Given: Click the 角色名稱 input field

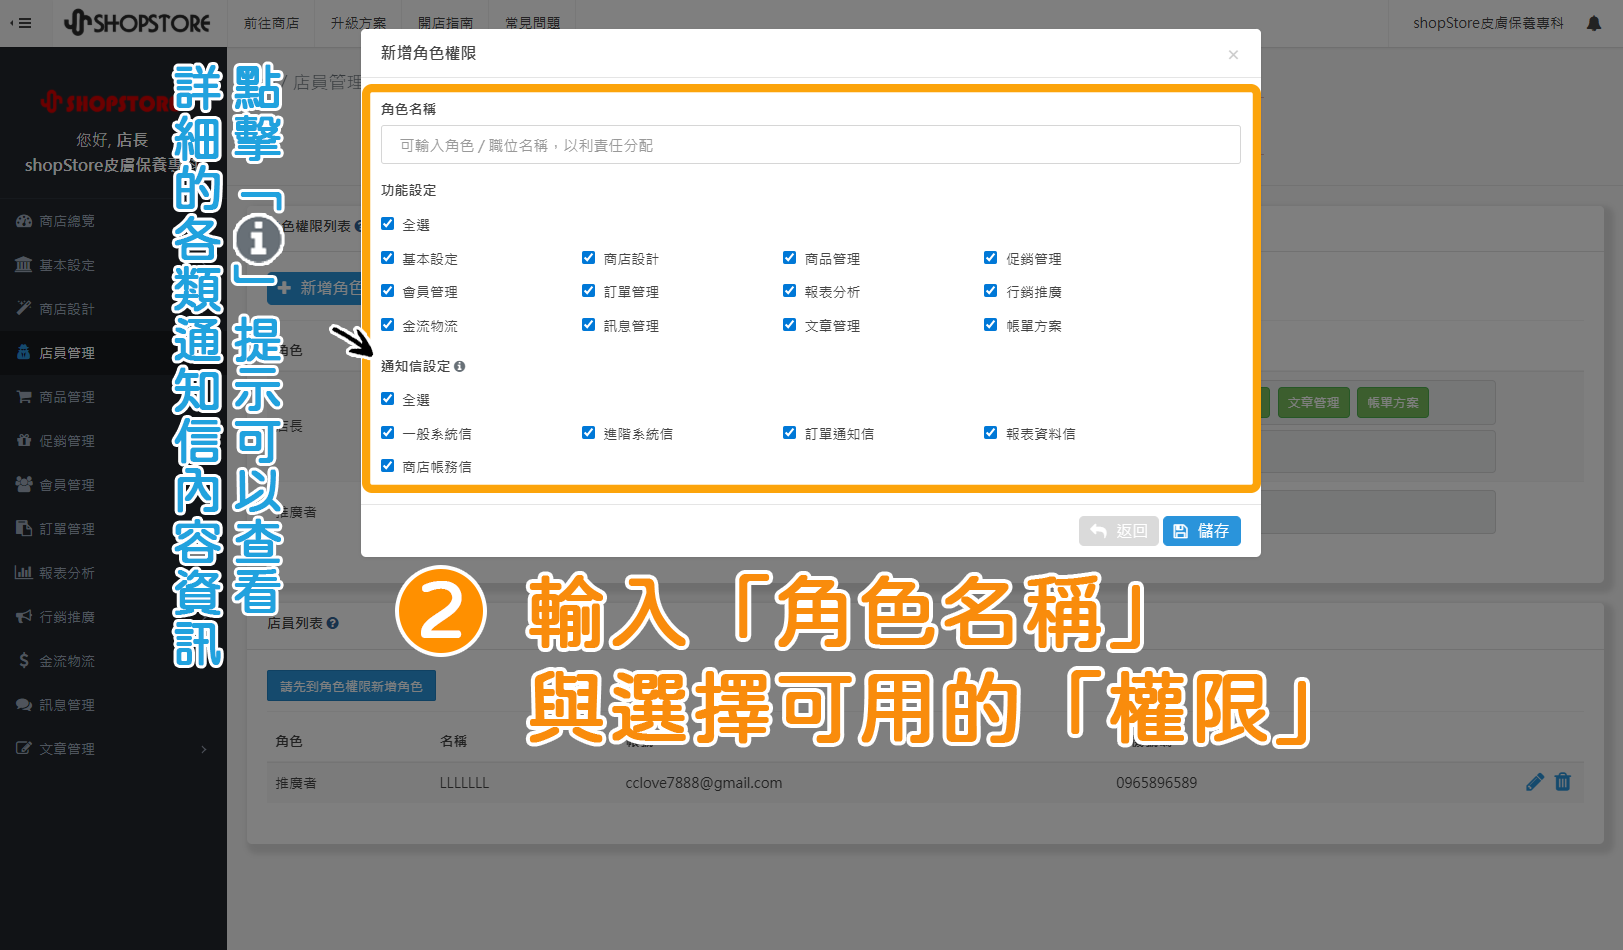Looking at the screenshot, I should (x=810, y=145).
